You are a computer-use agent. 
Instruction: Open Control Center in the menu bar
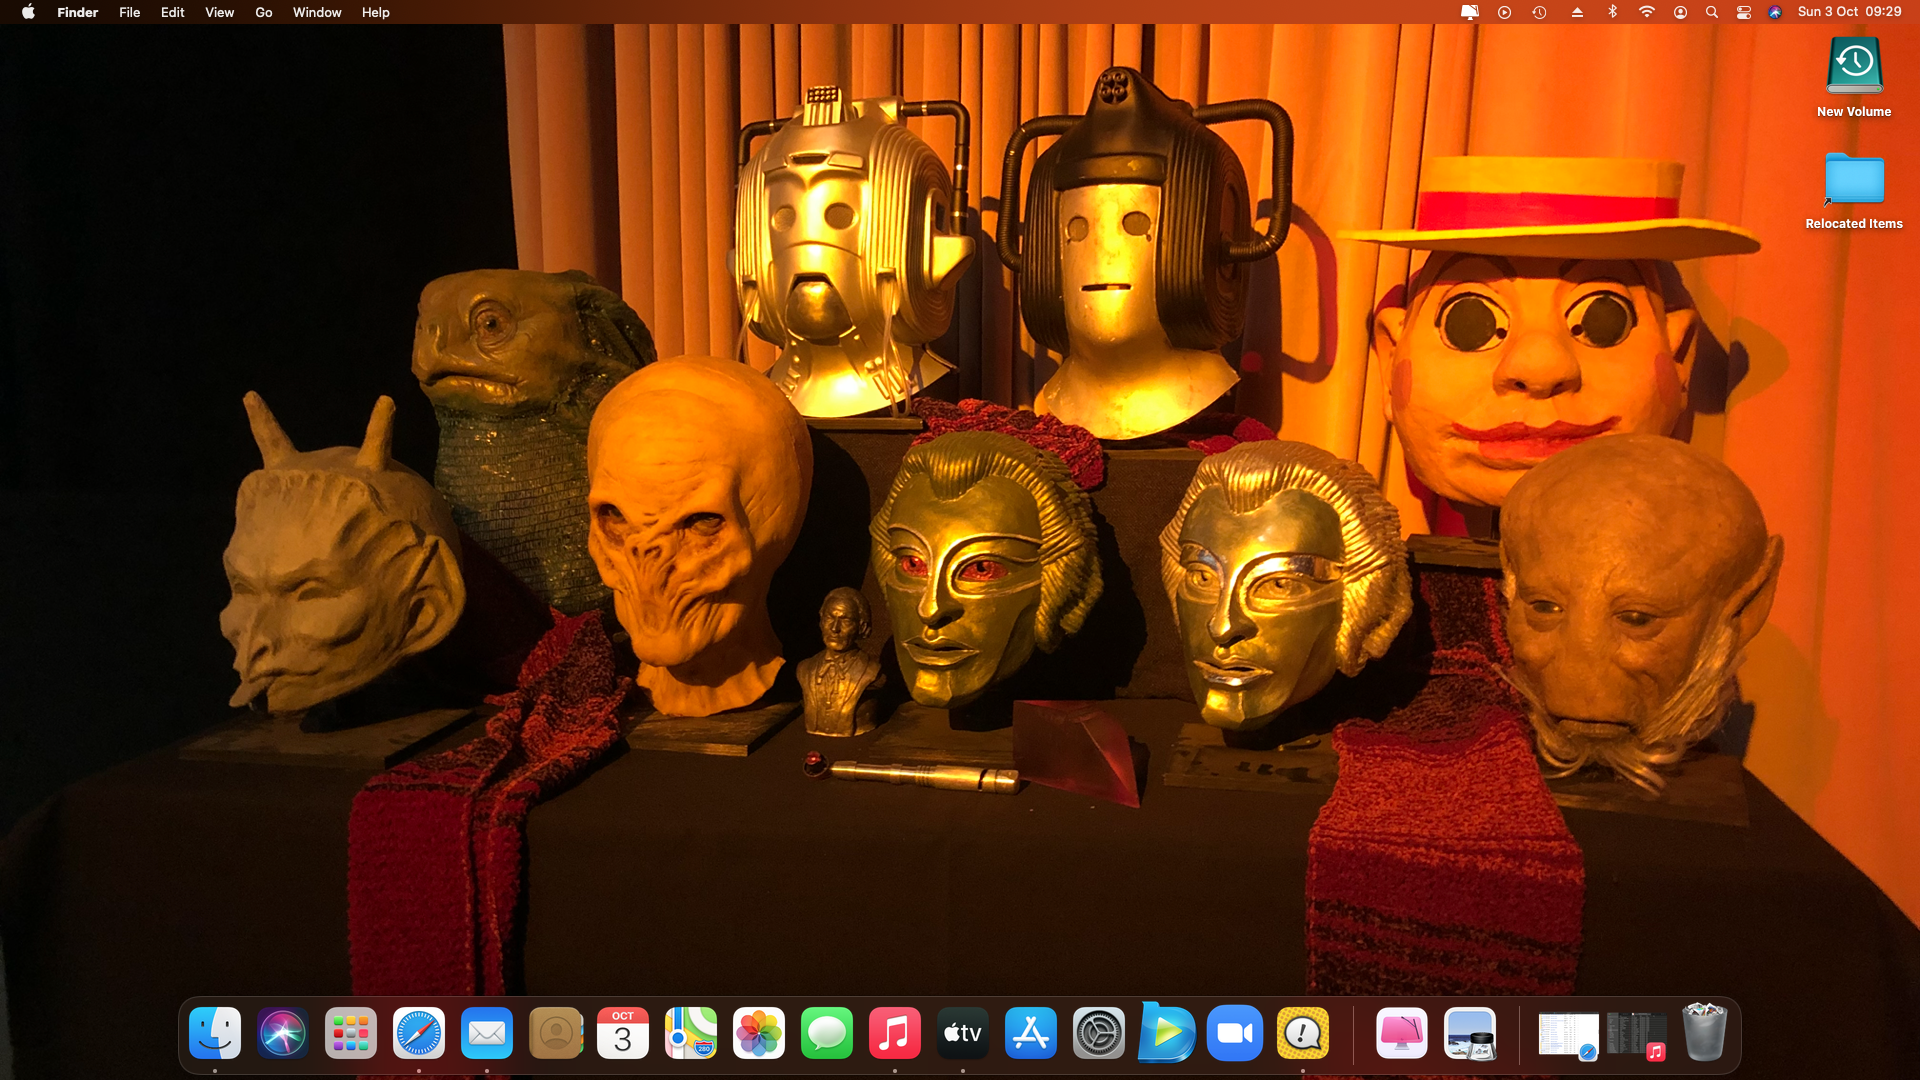(x=1744, y=12)
